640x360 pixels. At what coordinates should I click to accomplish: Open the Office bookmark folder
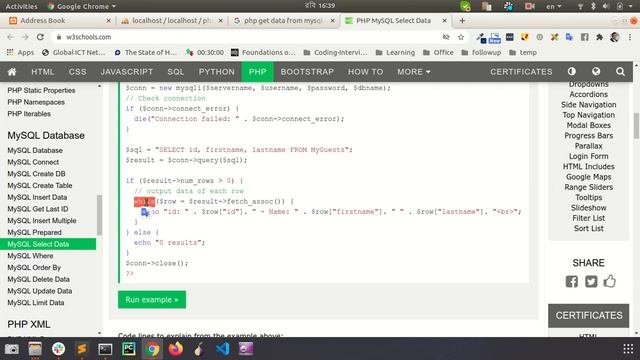(438, 52)
